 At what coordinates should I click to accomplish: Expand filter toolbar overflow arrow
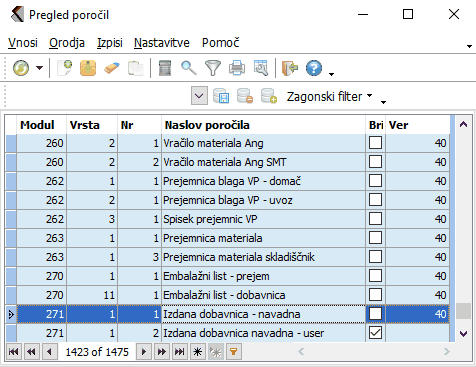pos(383,102)
